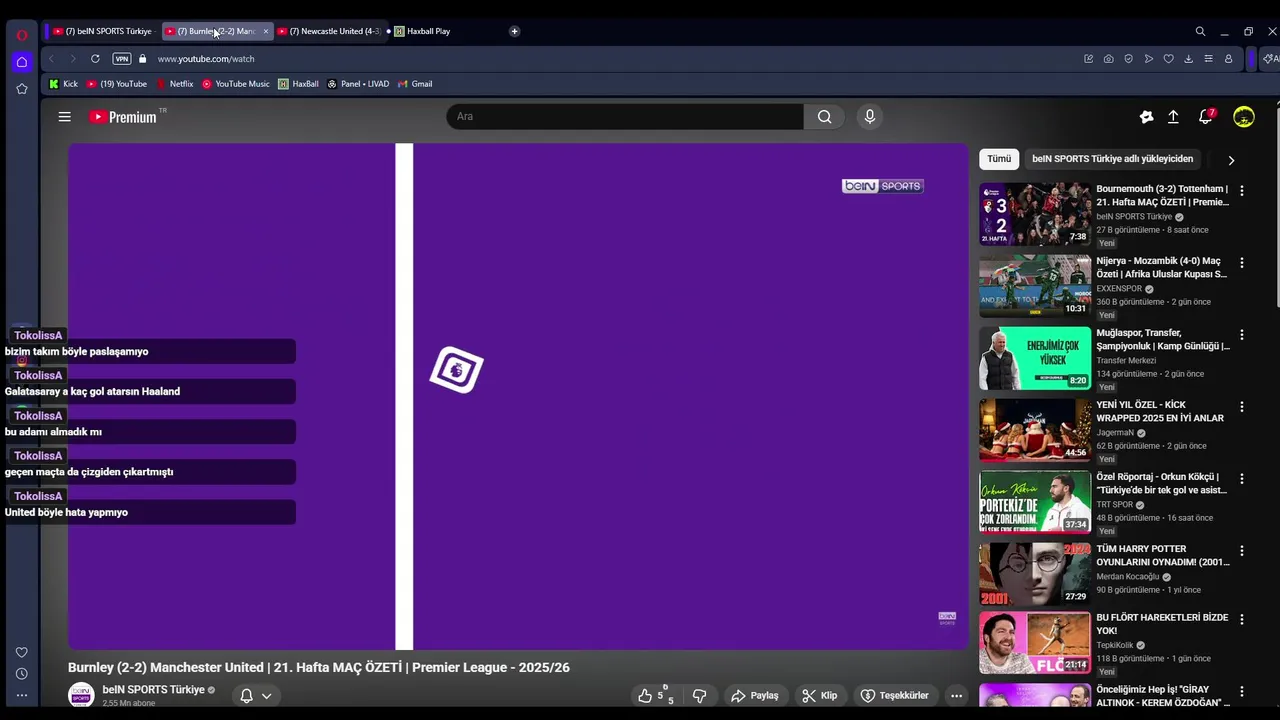This screenshot has height=720, width=1280.
Task: Open beIN SPORTS Türkiye channel avatar
Action: coord(81,695)
